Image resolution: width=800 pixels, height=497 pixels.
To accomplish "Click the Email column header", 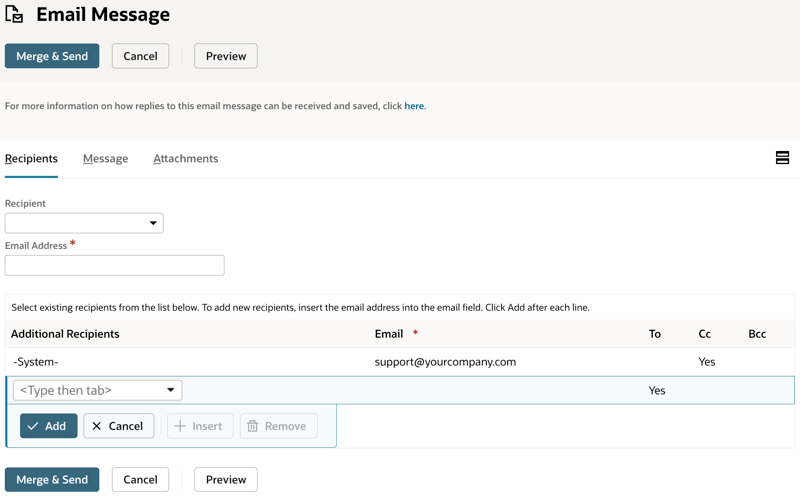I will point(389,334).
